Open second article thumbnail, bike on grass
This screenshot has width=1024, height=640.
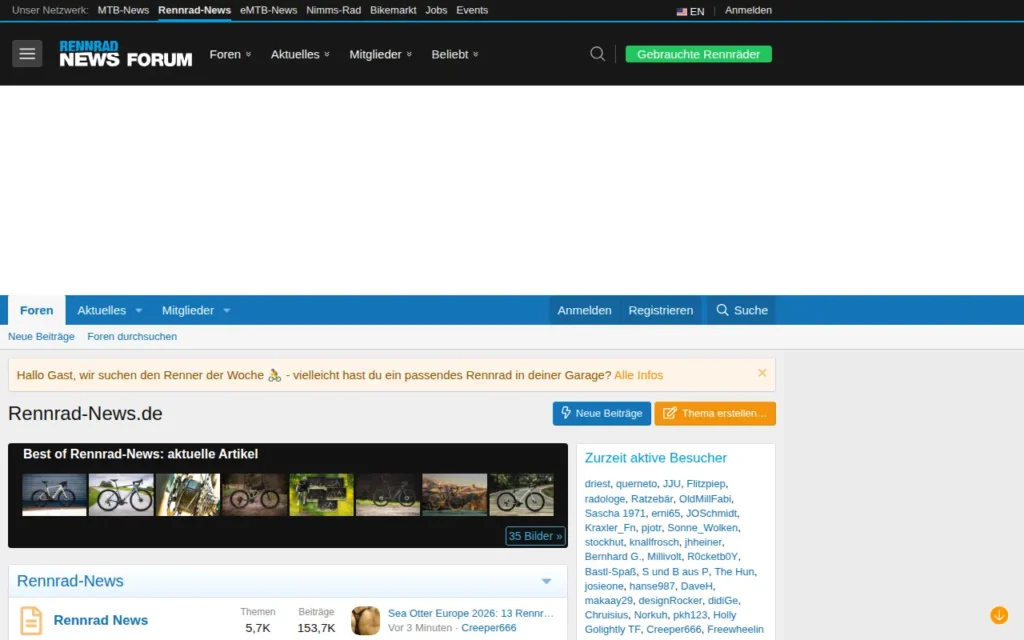pyautogui.click(x=121, y=495)
